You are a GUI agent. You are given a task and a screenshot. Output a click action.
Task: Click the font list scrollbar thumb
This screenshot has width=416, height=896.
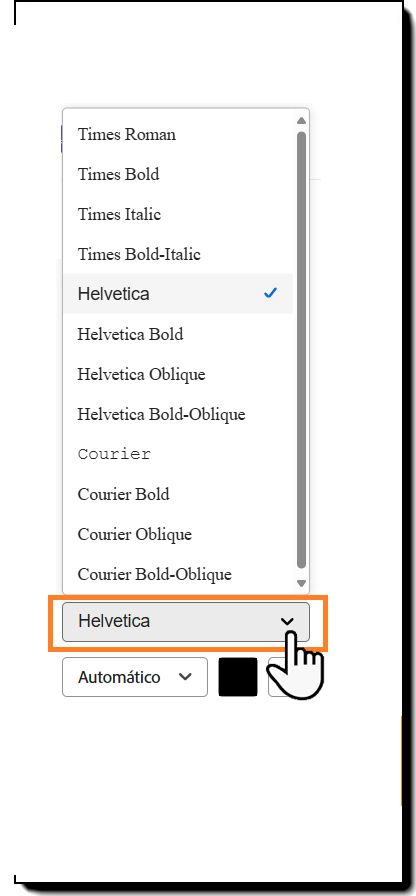coord(301,350)
